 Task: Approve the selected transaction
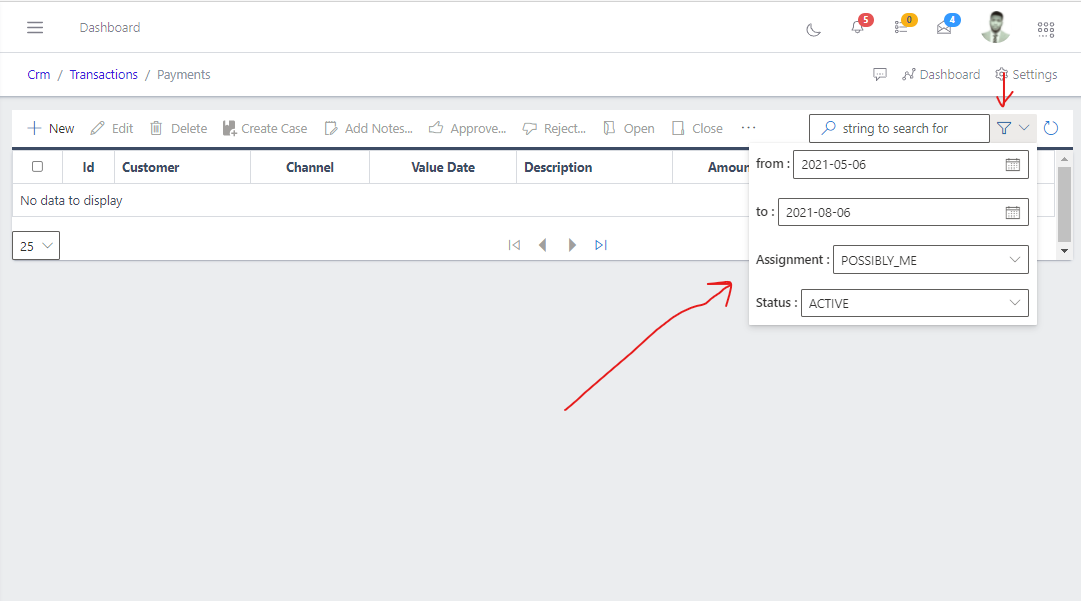pos(467,128)
